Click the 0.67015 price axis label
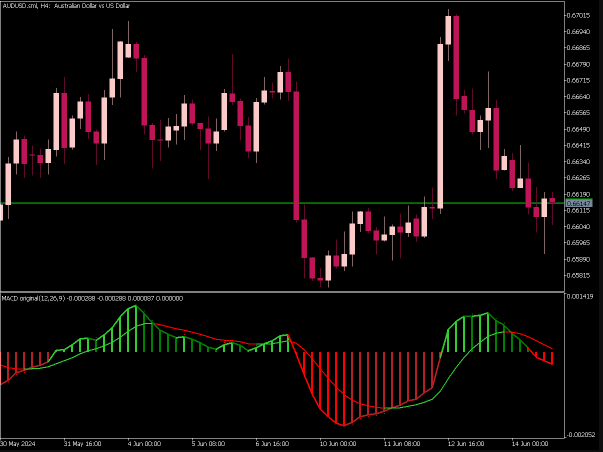 pyautogui.click(x=579, y=15)
